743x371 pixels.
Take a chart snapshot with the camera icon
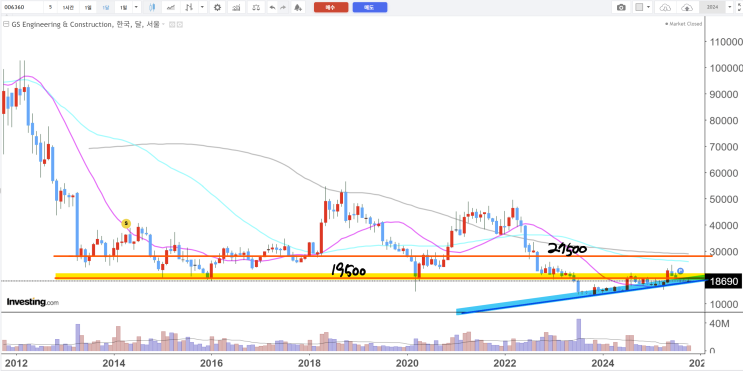[621, 7]
